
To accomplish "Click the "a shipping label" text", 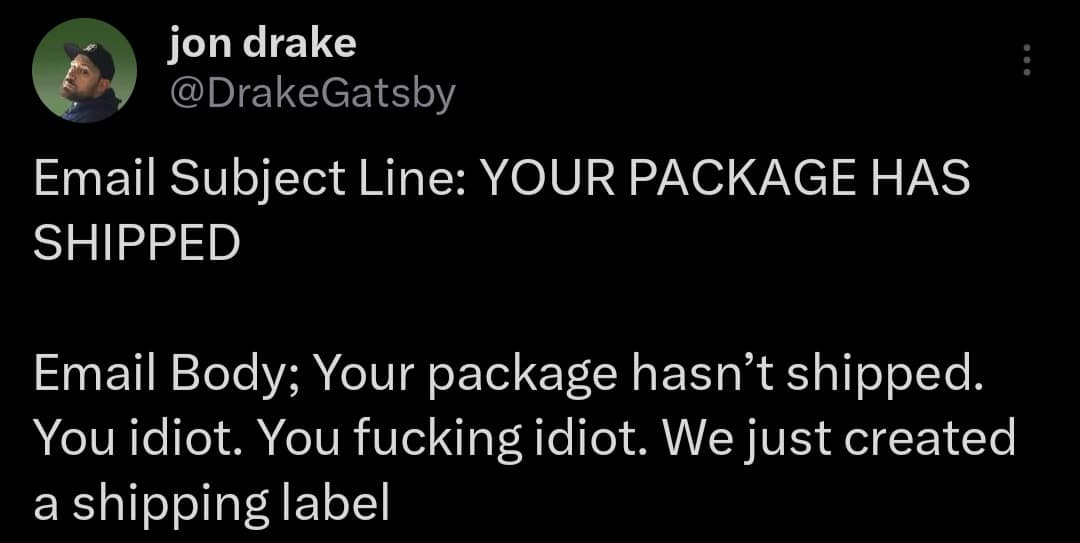I will pyautogui.click(x=210, y=502).
